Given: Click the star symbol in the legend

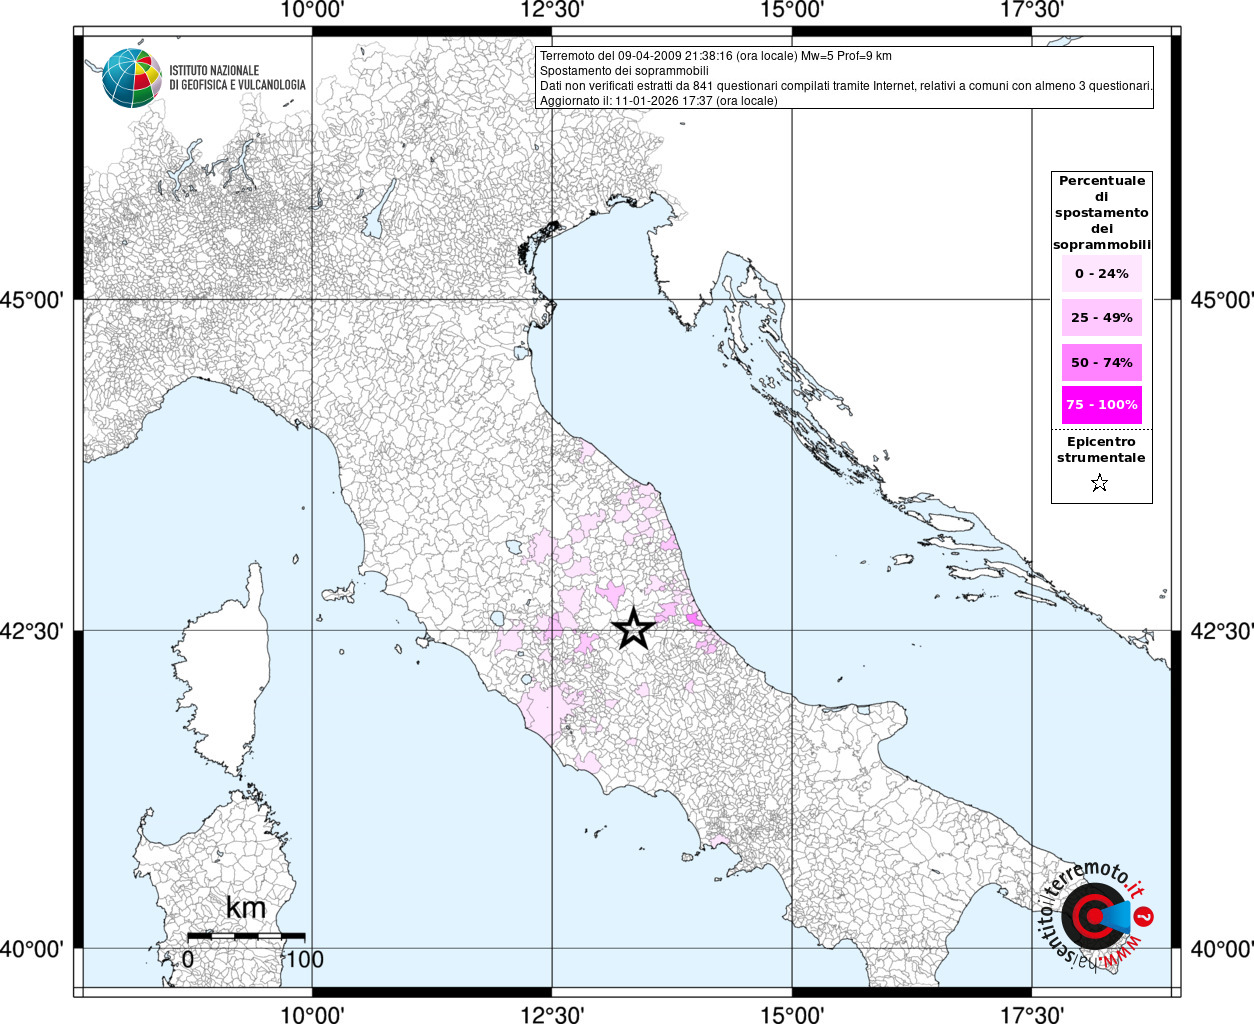Looking at the screenshot, I should click(1100, 483).
